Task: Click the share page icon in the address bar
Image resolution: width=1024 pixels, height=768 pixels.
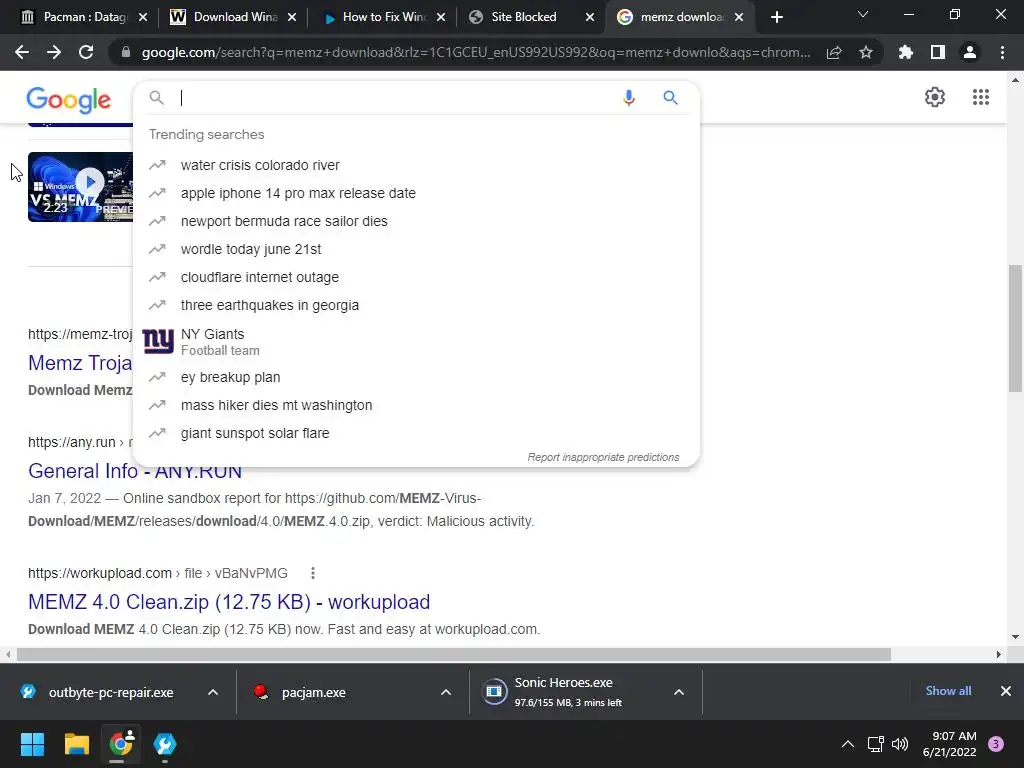Action: tap(834, 52)
